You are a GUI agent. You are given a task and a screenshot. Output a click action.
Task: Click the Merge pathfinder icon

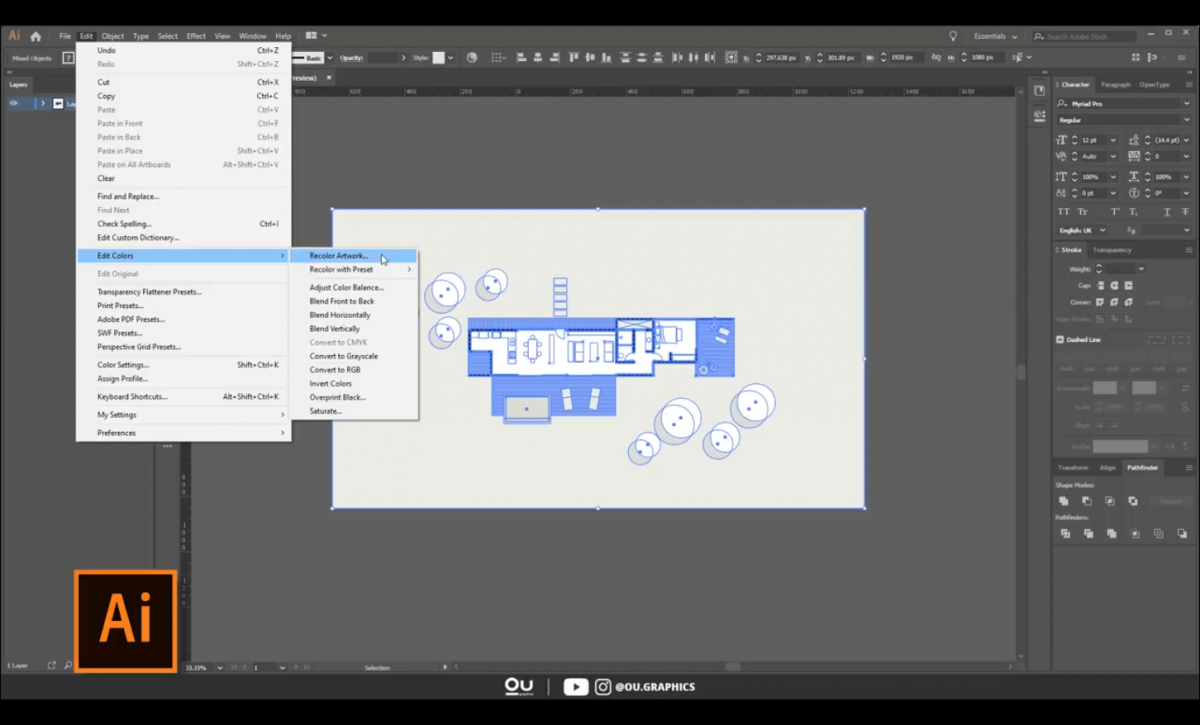[1111, 534]
